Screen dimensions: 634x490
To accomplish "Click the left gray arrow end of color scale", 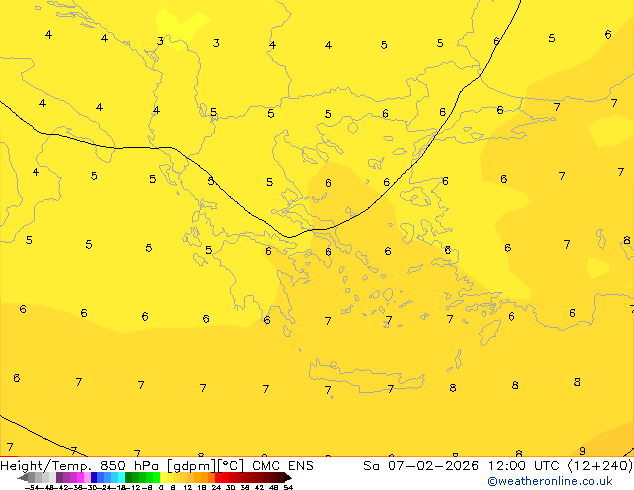I will pos(23,477).
